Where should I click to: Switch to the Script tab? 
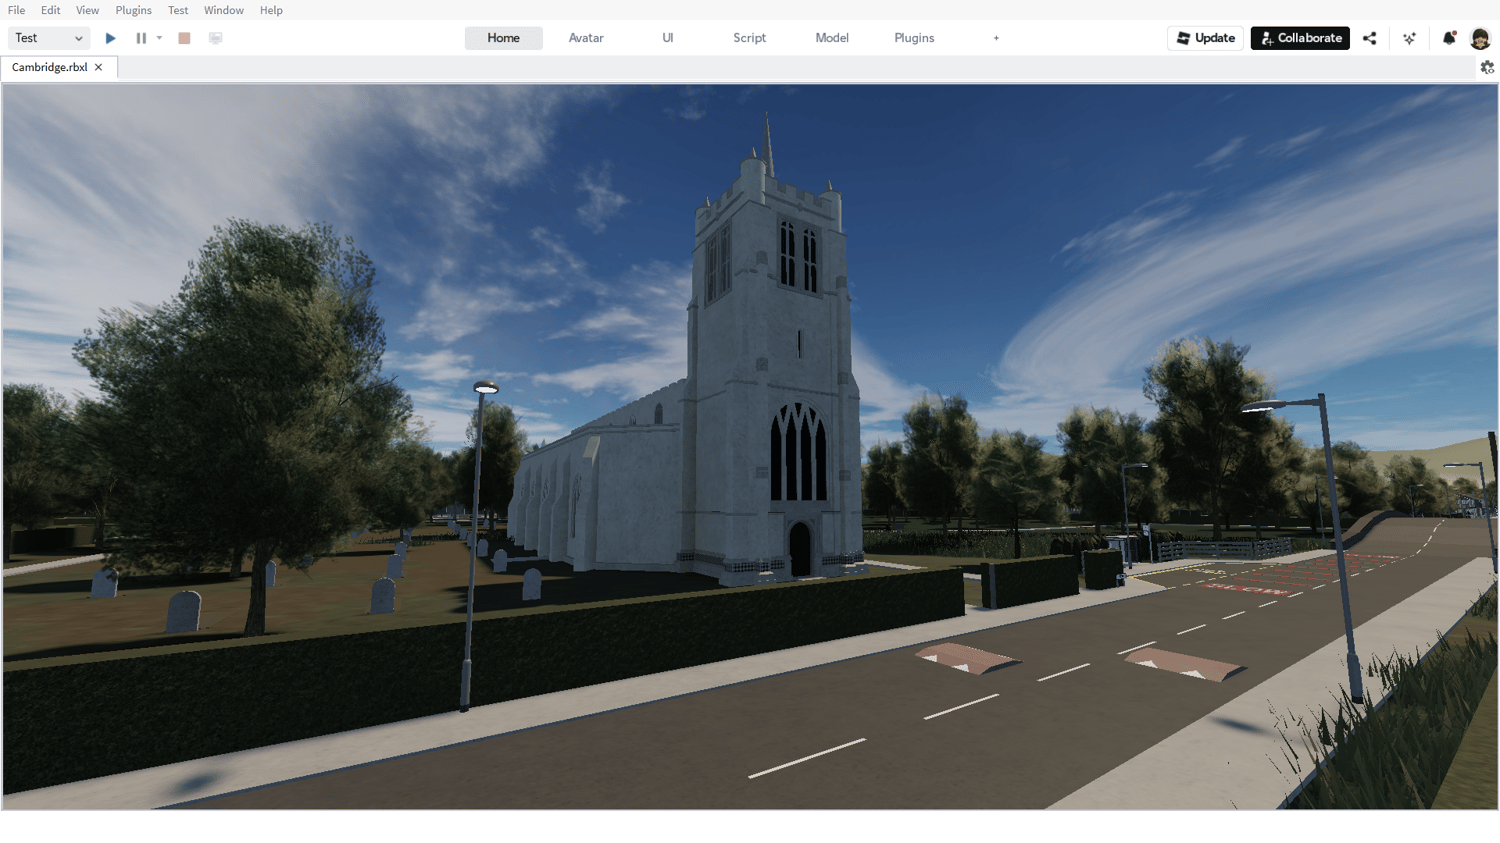click(750, 38)
